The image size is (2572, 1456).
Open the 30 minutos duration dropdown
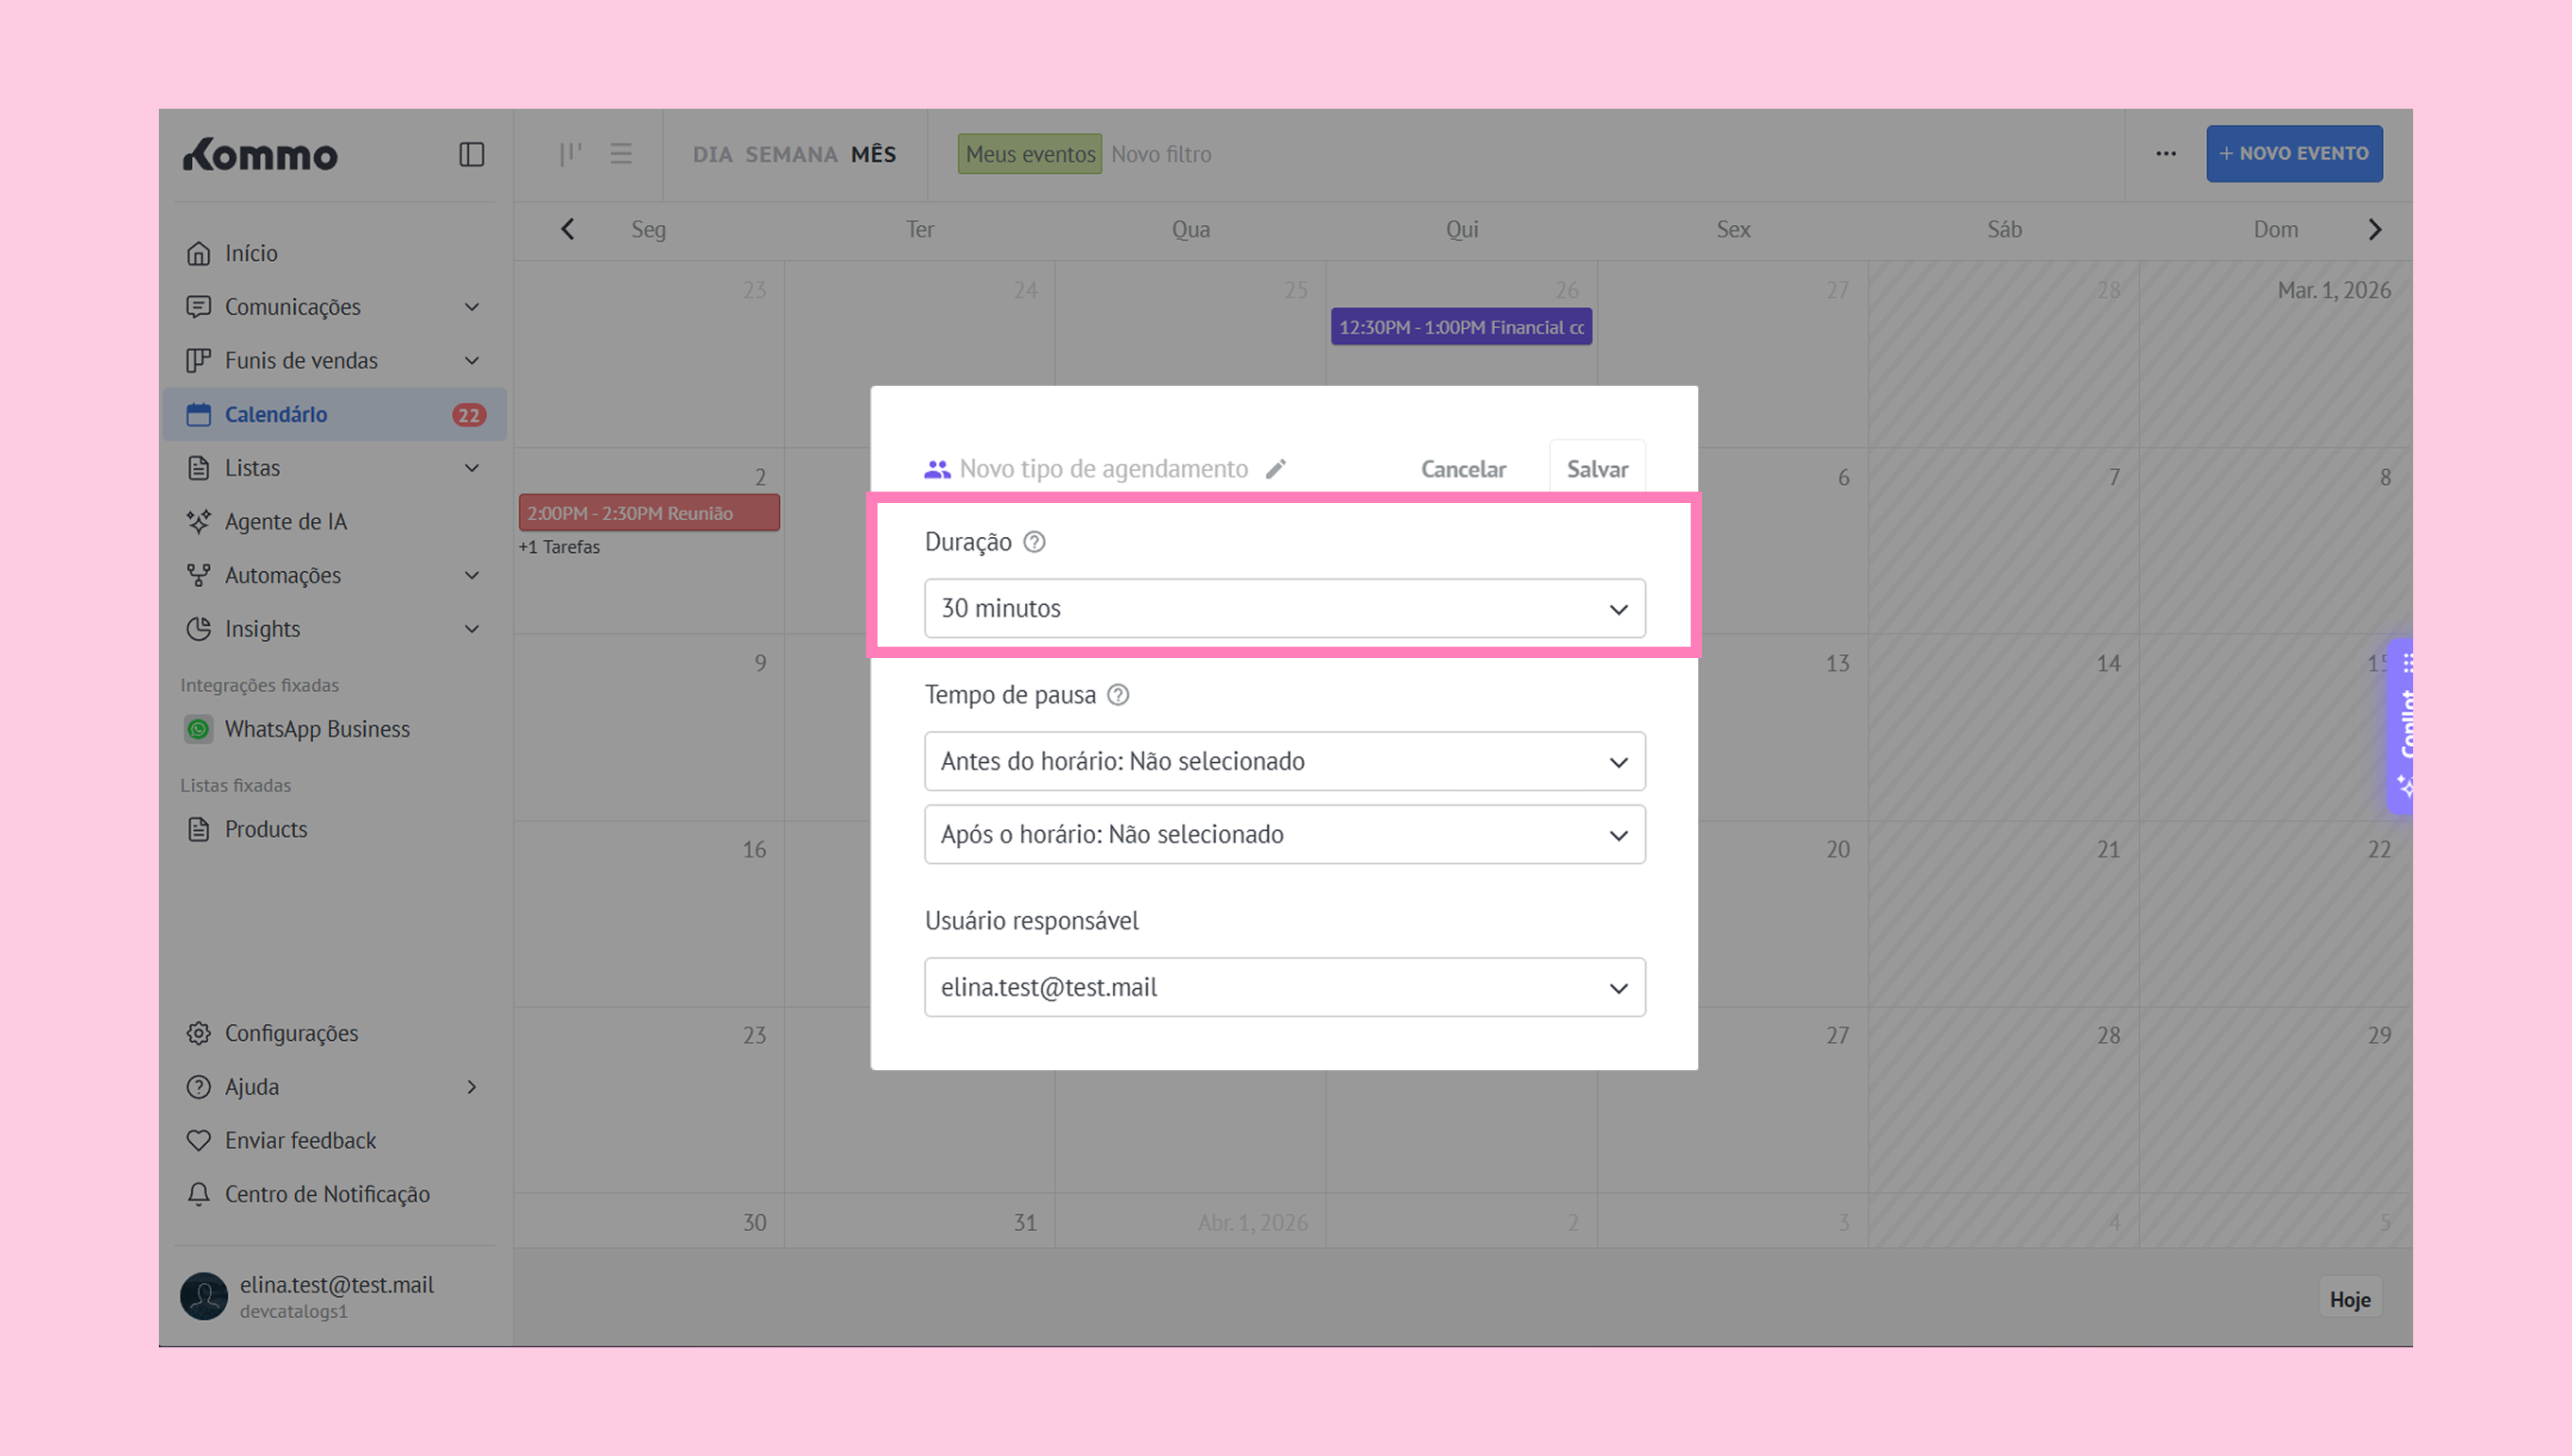(1284, 608)
